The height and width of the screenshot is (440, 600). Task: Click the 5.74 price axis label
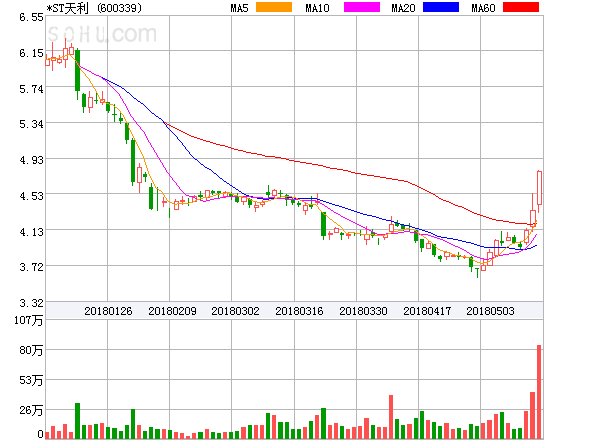pyautogui.click(x=31, y=89)
